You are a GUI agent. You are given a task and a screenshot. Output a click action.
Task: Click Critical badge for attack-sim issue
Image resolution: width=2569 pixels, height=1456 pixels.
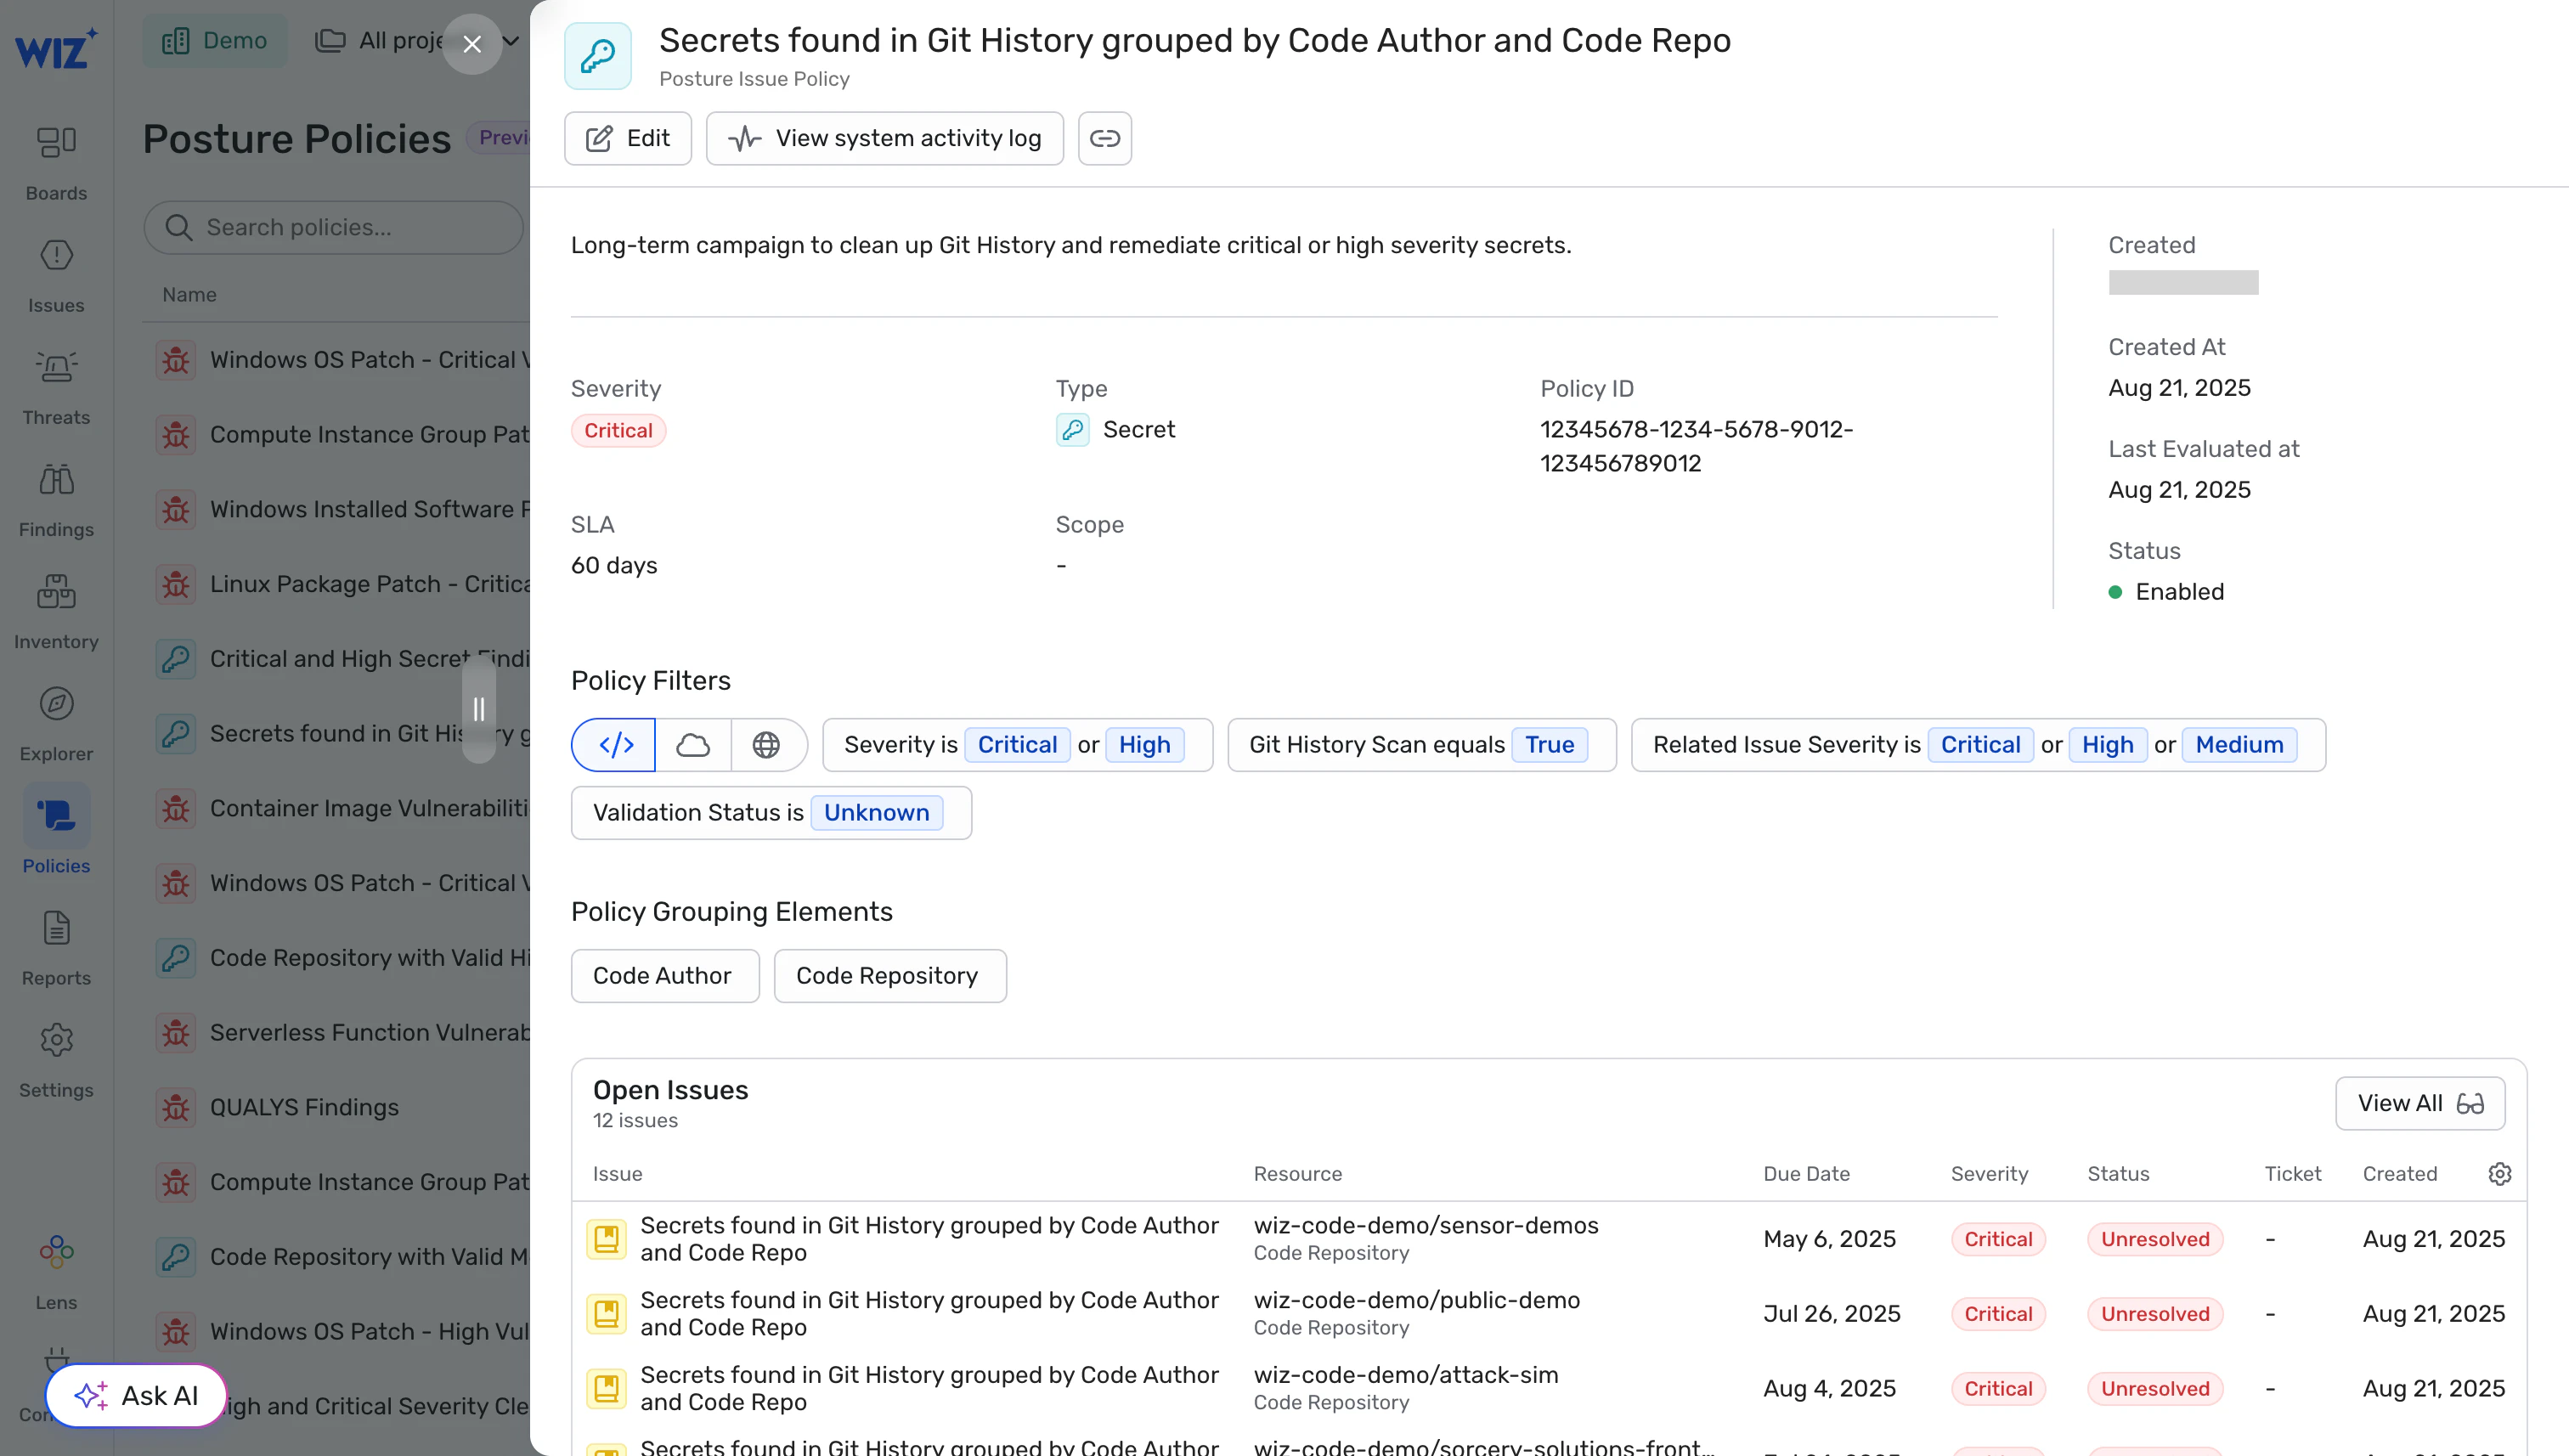click(1998, 1388)
